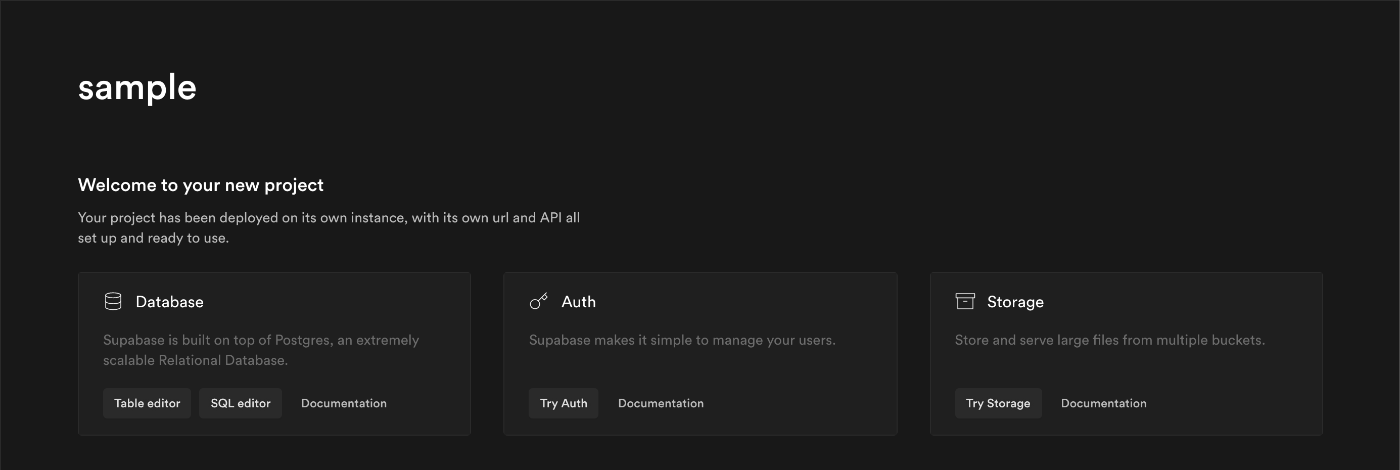Click the Auth key icon
The height and width of the screenshot is (470, 1400).
pos(539,301)
